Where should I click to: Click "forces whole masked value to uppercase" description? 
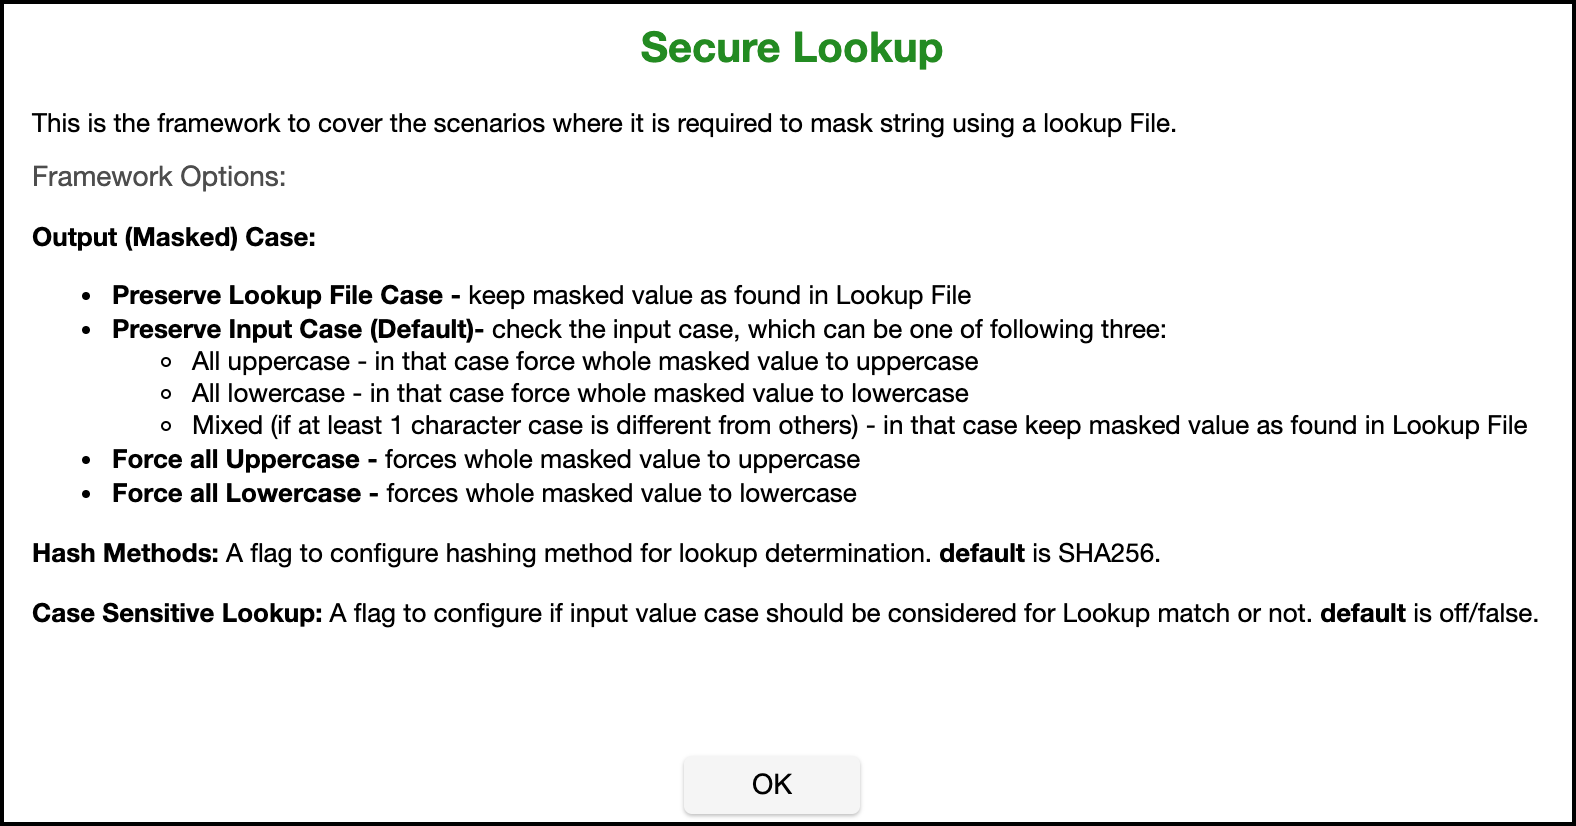point(622,460)
